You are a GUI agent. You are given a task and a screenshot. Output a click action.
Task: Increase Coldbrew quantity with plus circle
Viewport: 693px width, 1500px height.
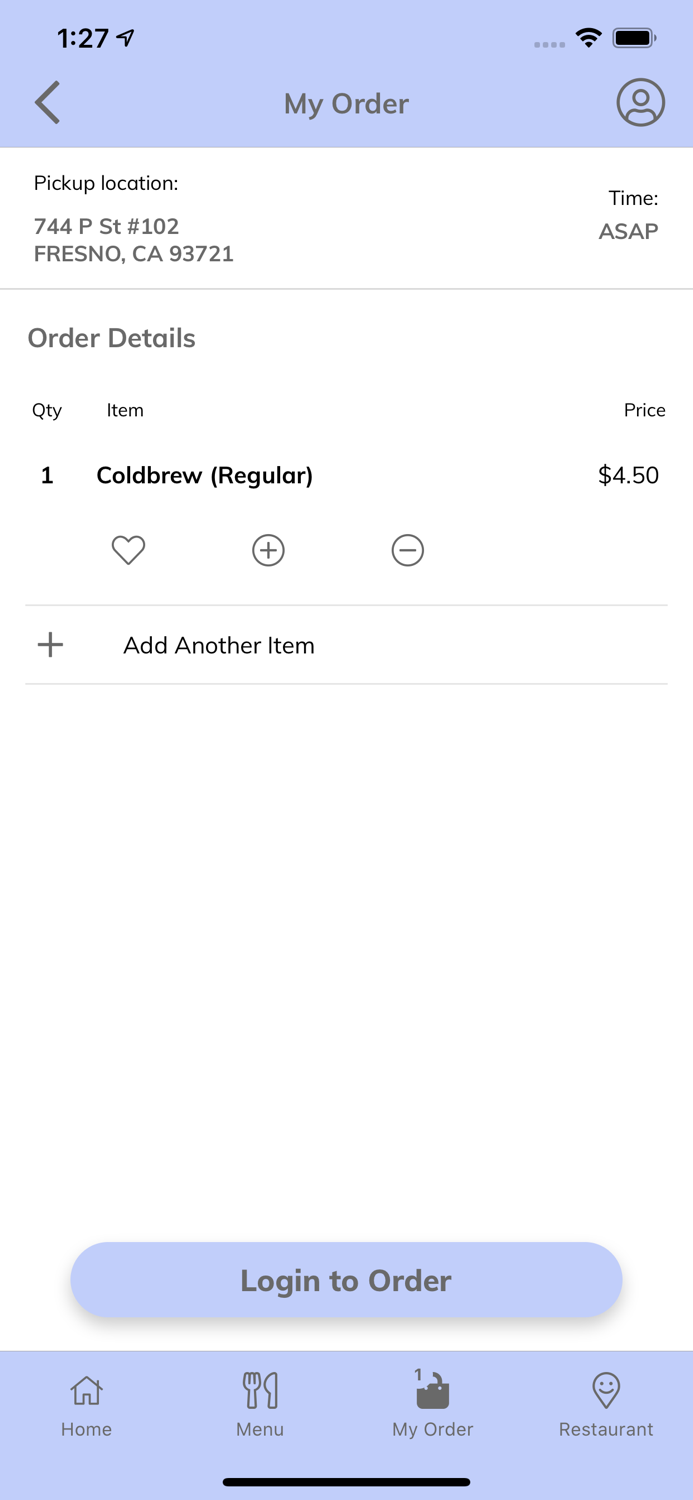pos(268,550)
